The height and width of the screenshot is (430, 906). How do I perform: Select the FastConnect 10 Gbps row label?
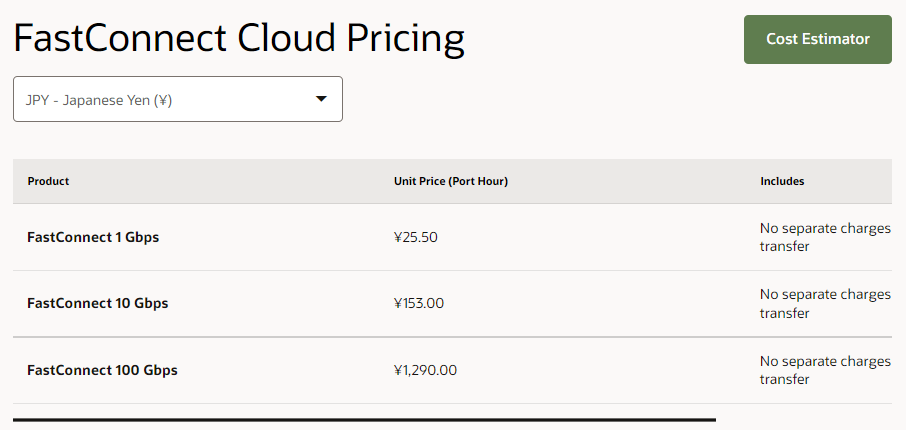(x=97, y=303)
